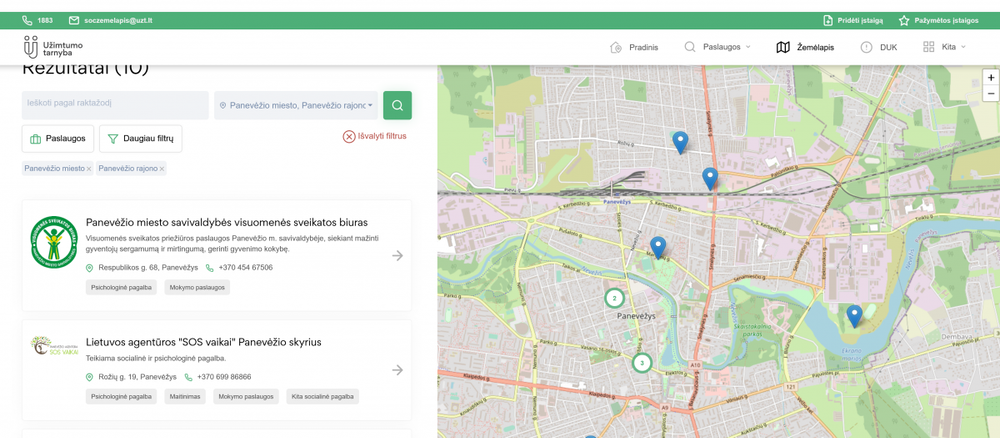Click the Pridėti įstaigą add-document icon
The height and width of the screenshot is (438, 1000).
[828, 20]
